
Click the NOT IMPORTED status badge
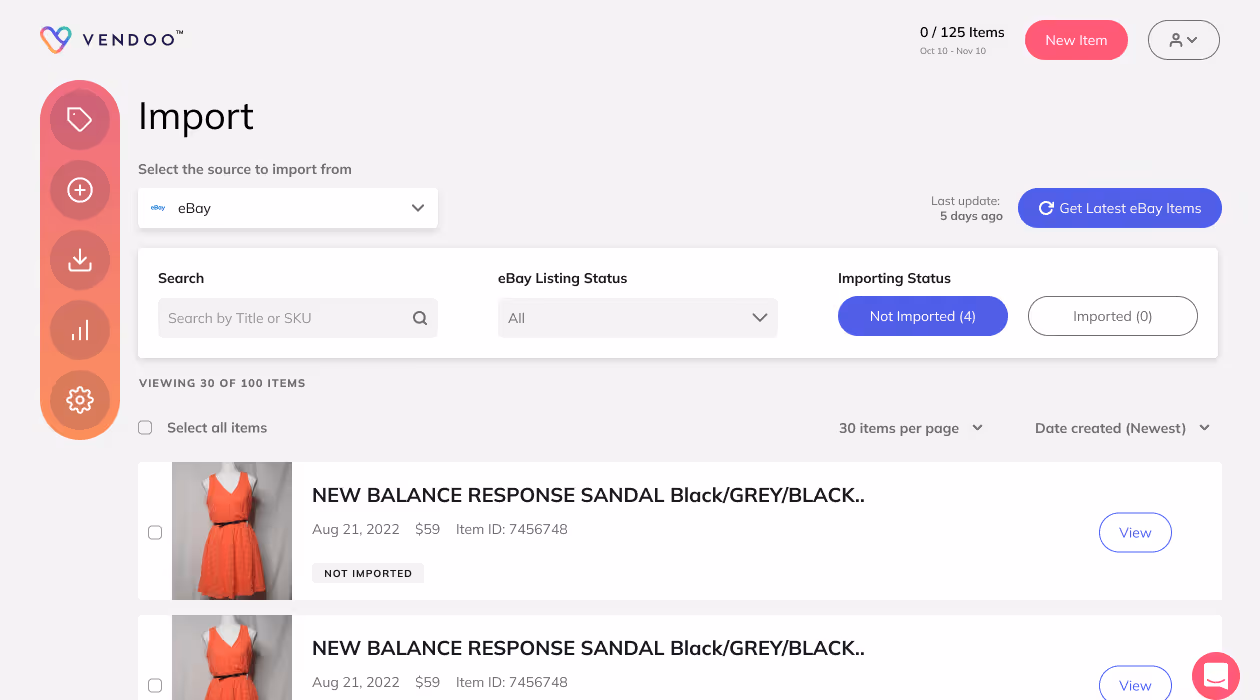368,573
